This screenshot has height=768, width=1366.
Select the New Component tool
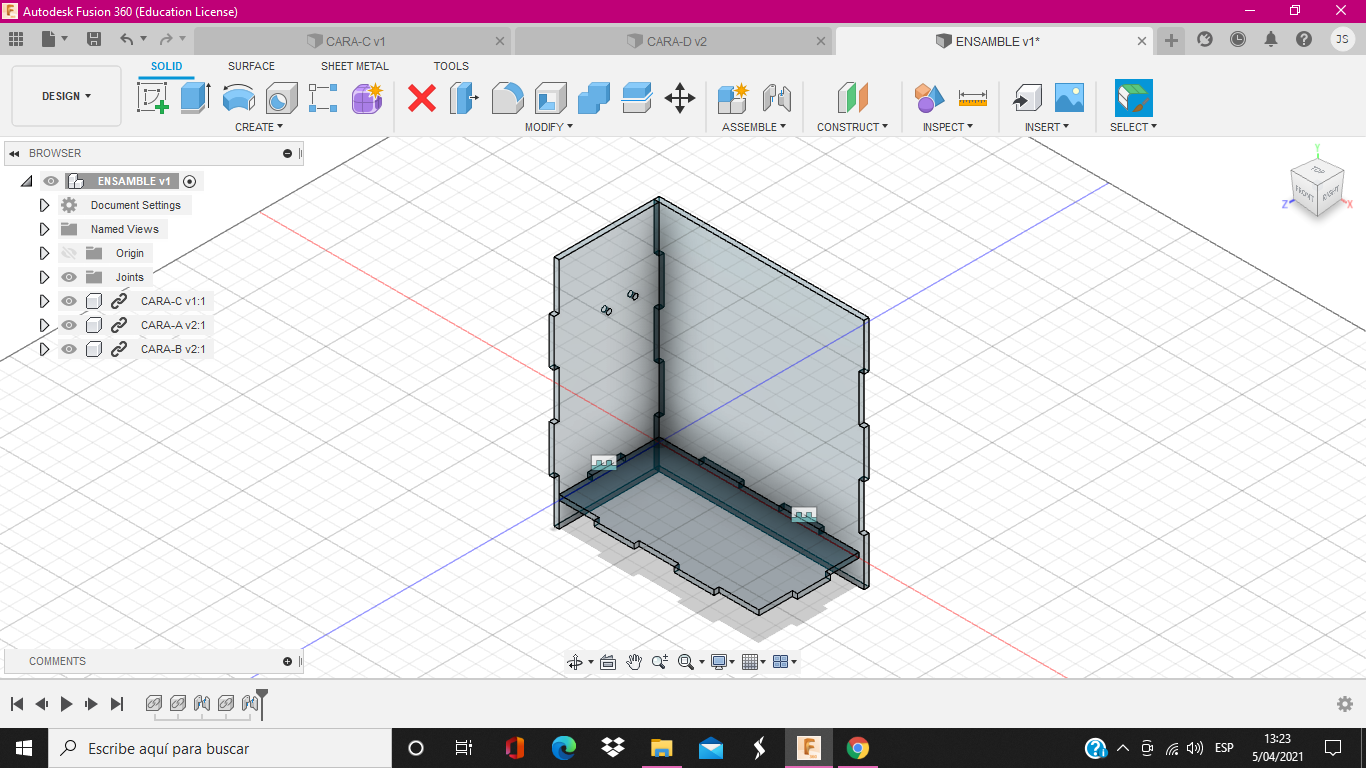tap(733, 98)
